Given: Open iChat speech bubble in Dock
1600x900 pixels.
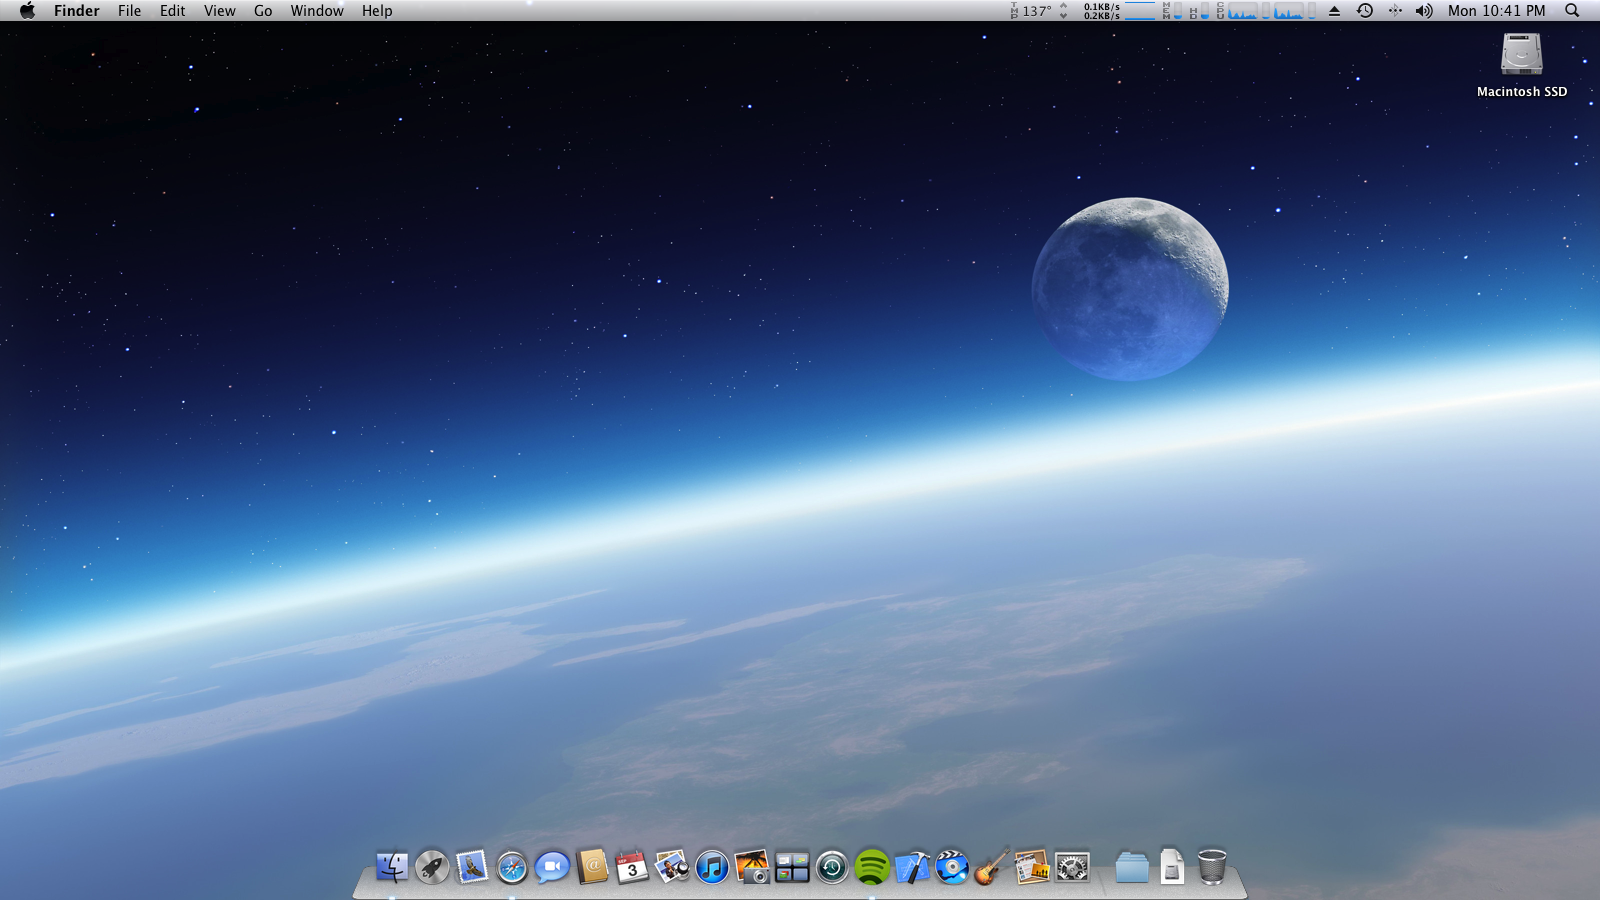Looking at the screenshot, I should coord(552,867).
